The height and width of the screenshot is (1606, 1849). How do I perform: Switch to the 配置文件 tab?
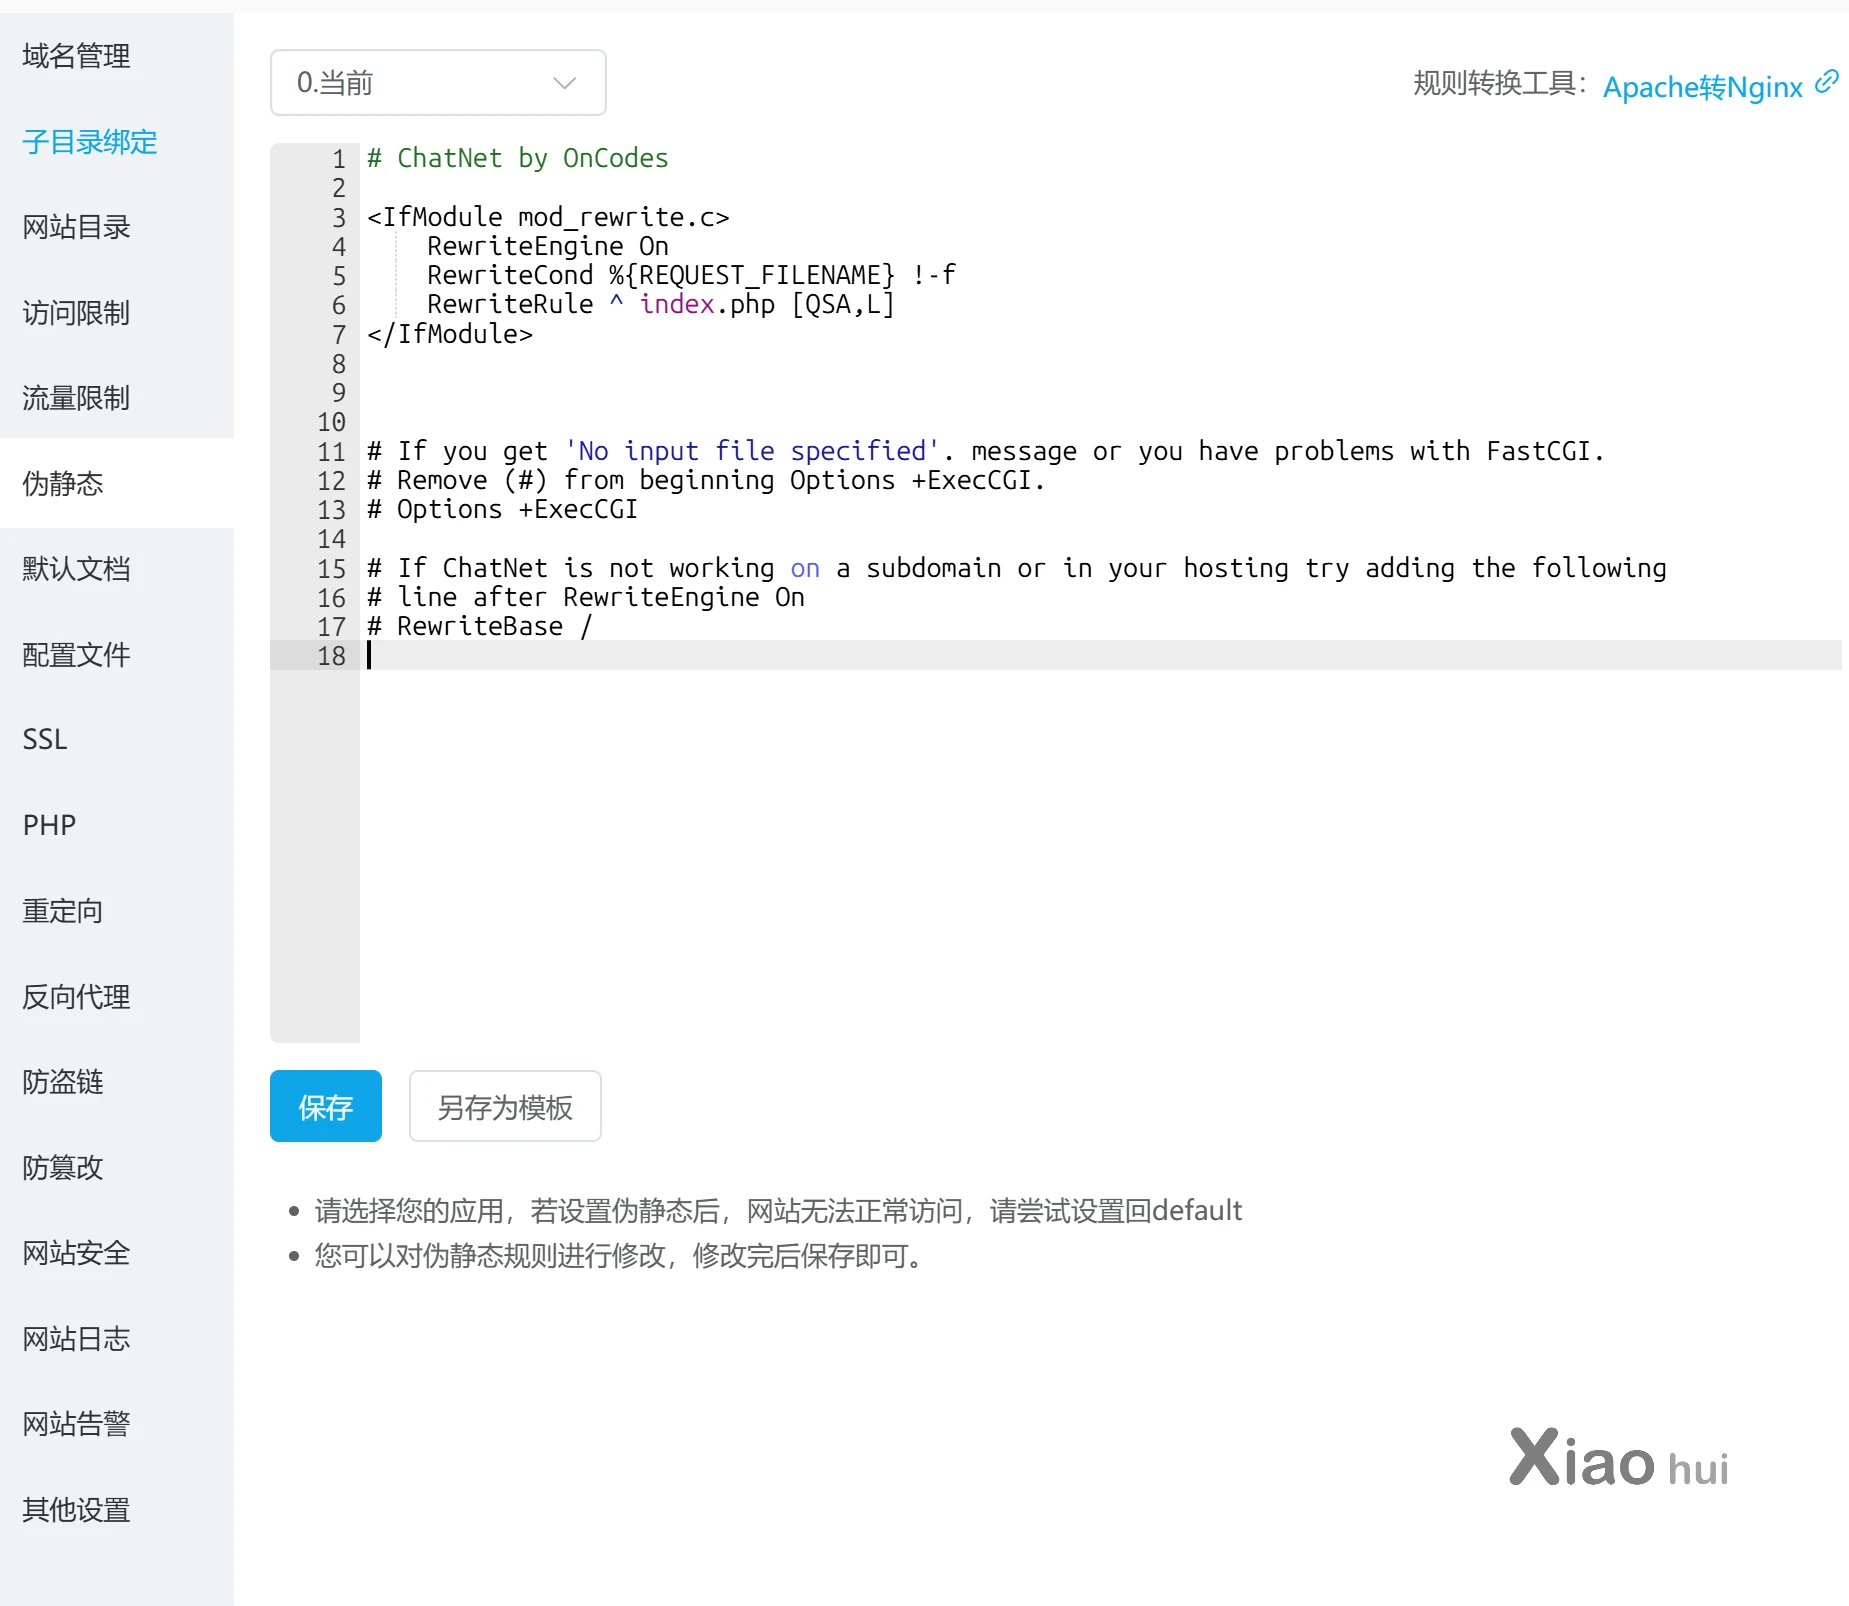(77, 655)
